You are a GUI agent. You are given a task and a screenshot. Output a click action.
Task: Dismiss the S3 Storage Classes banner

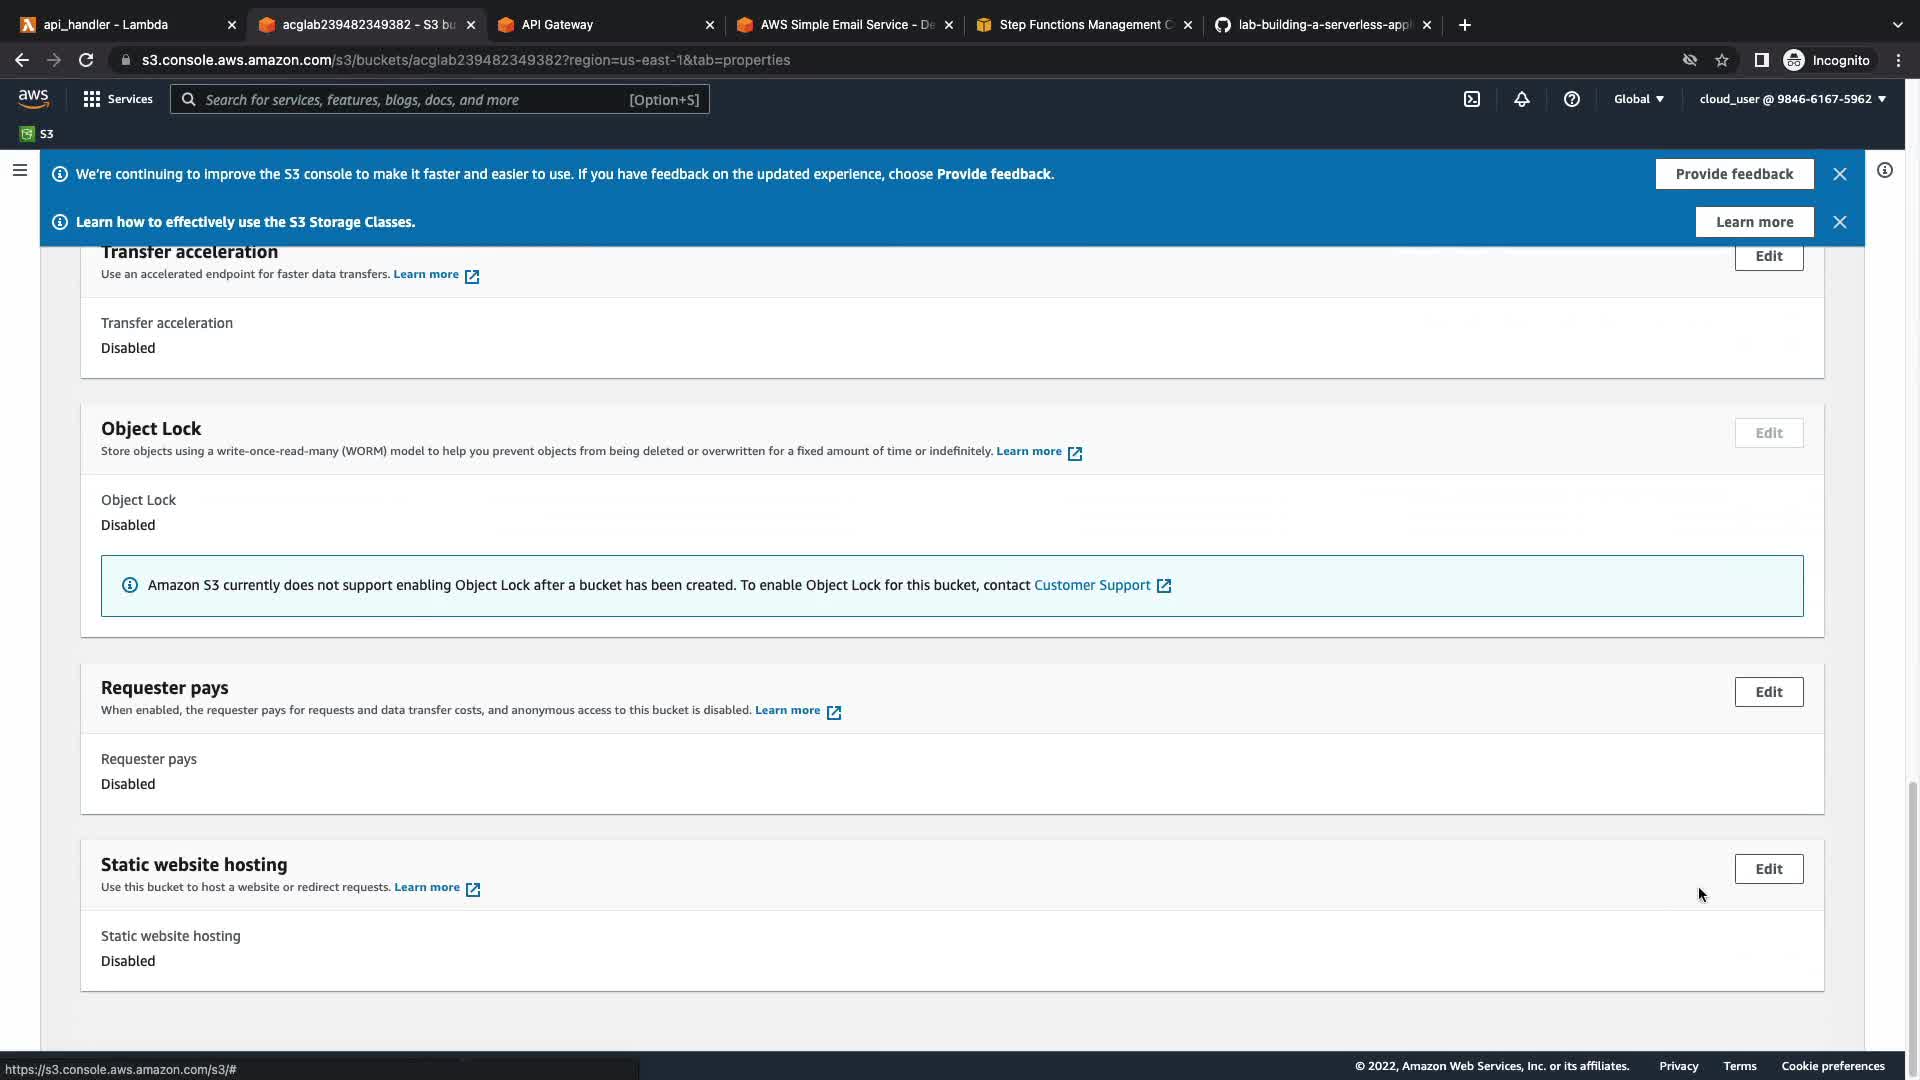[1839, 222]
